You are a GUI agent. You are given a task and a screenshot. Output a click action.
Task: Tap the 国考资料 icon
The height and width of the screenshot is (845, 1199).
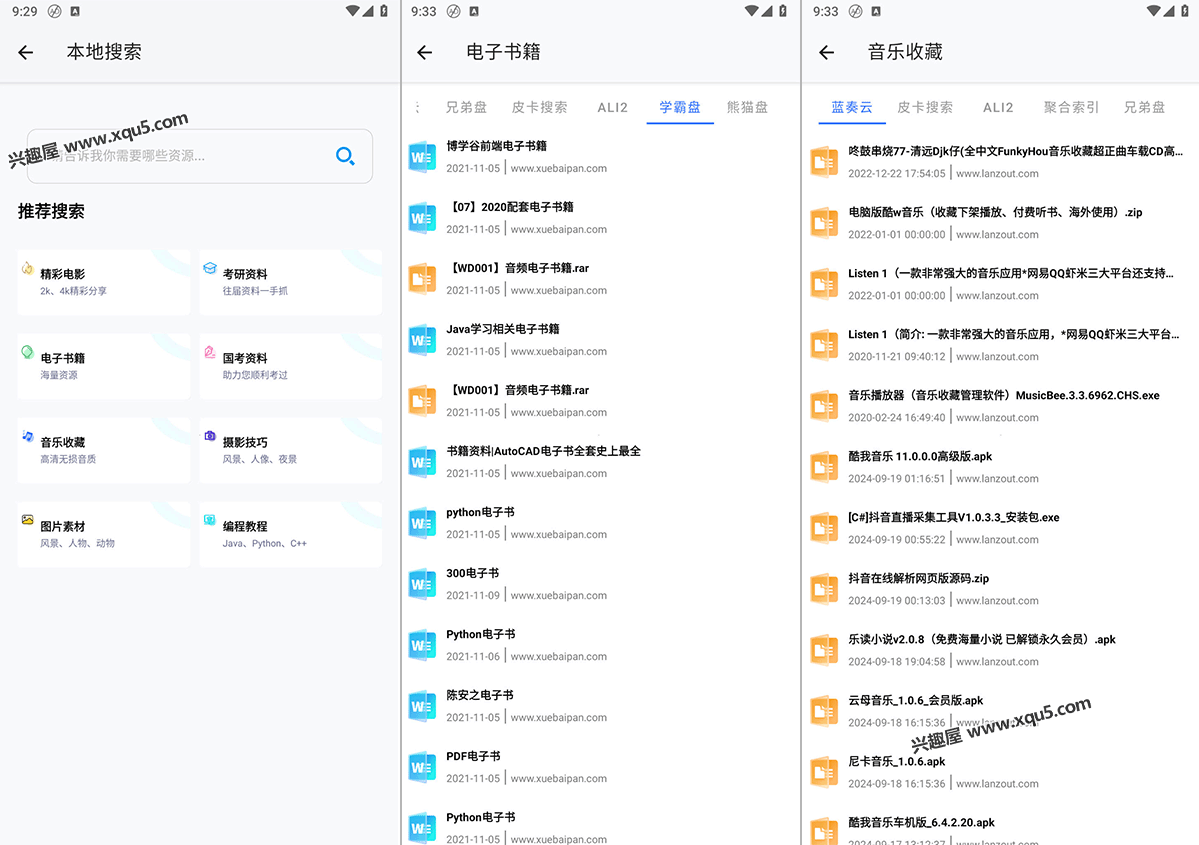point(210,353)
